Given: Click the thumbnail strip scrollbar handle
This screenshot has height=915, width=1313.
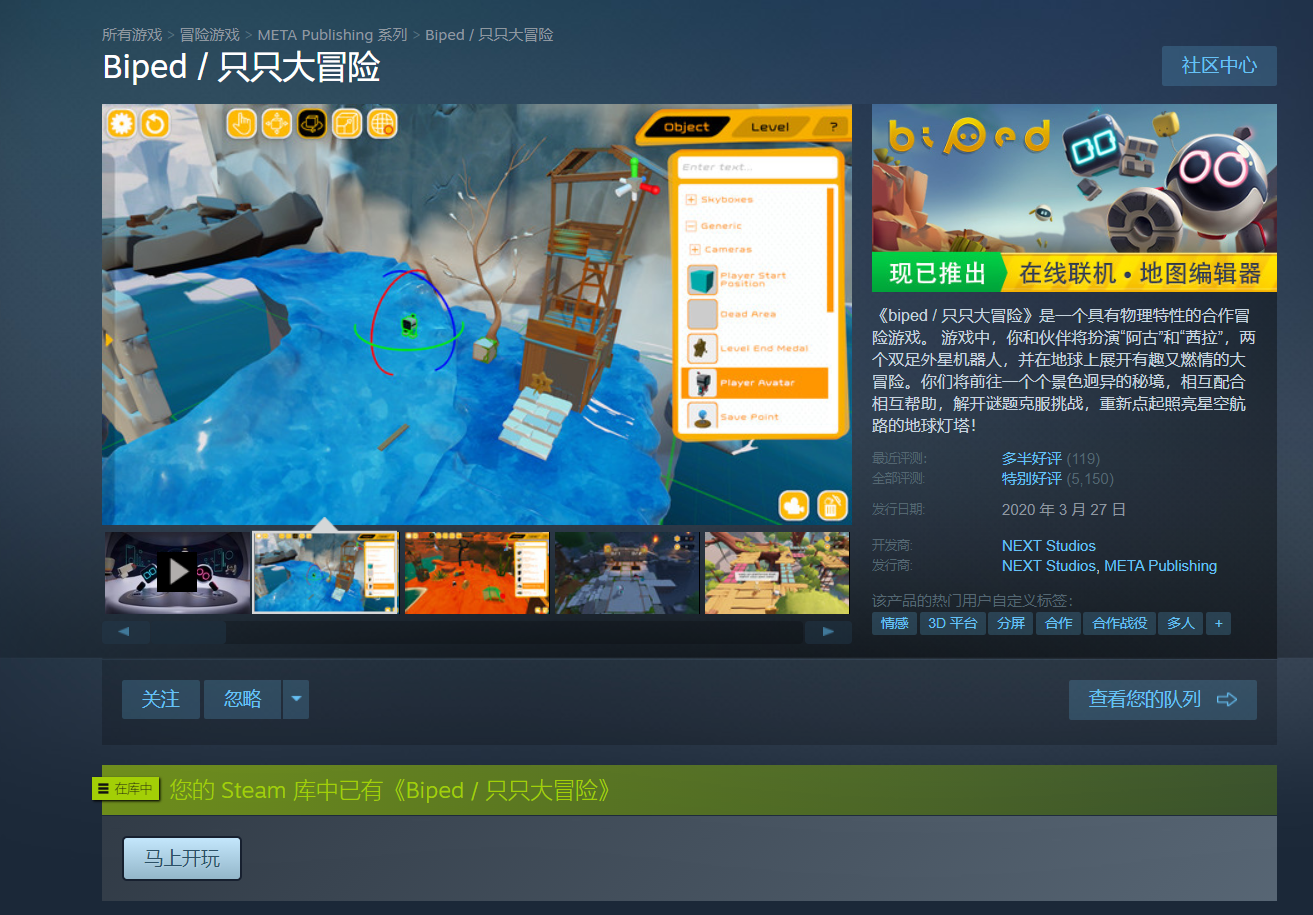Looking at the screenshot, I should coord(188,632).
